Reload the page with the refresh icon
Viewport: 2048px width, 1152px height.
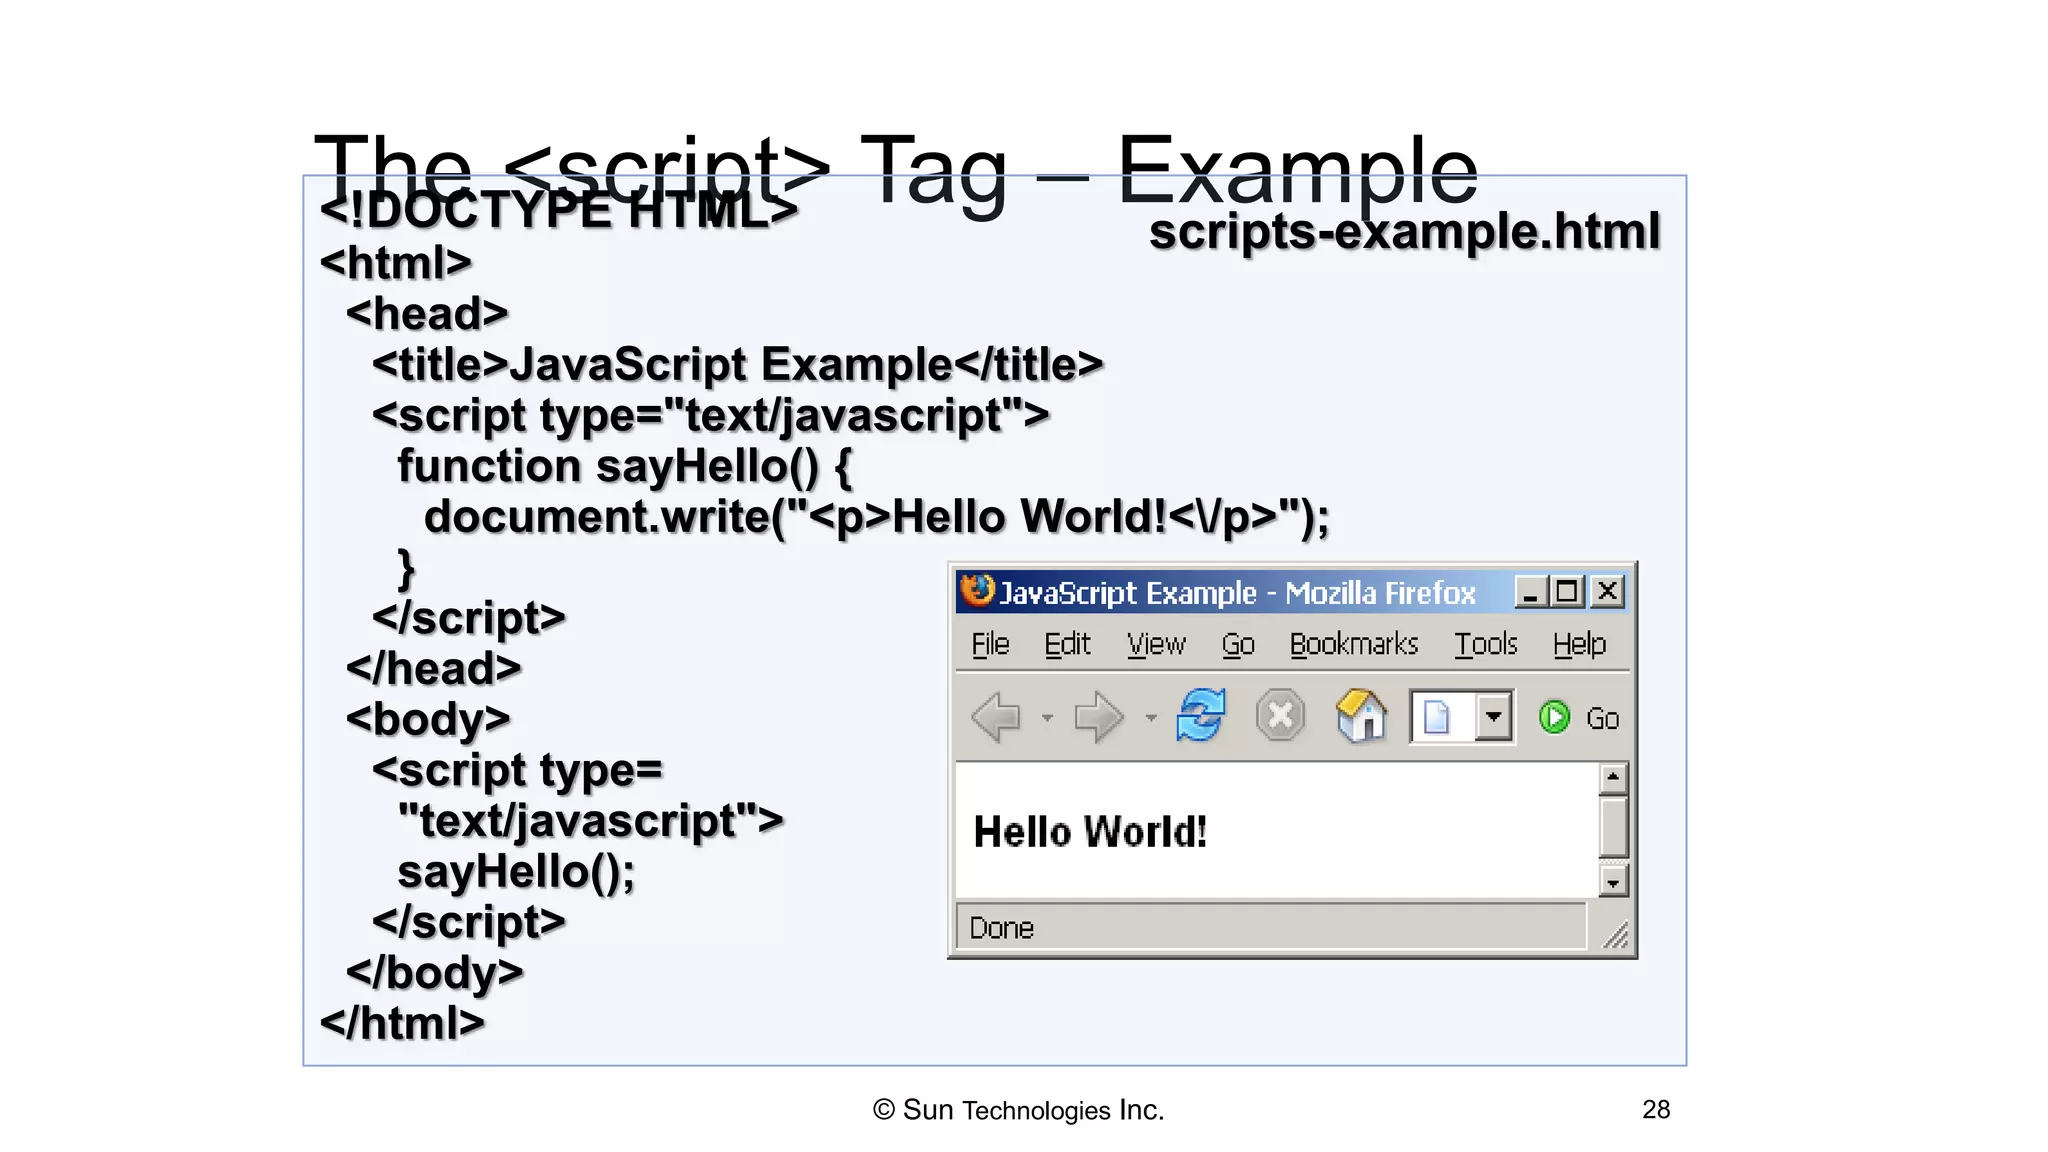[1200, 716]
